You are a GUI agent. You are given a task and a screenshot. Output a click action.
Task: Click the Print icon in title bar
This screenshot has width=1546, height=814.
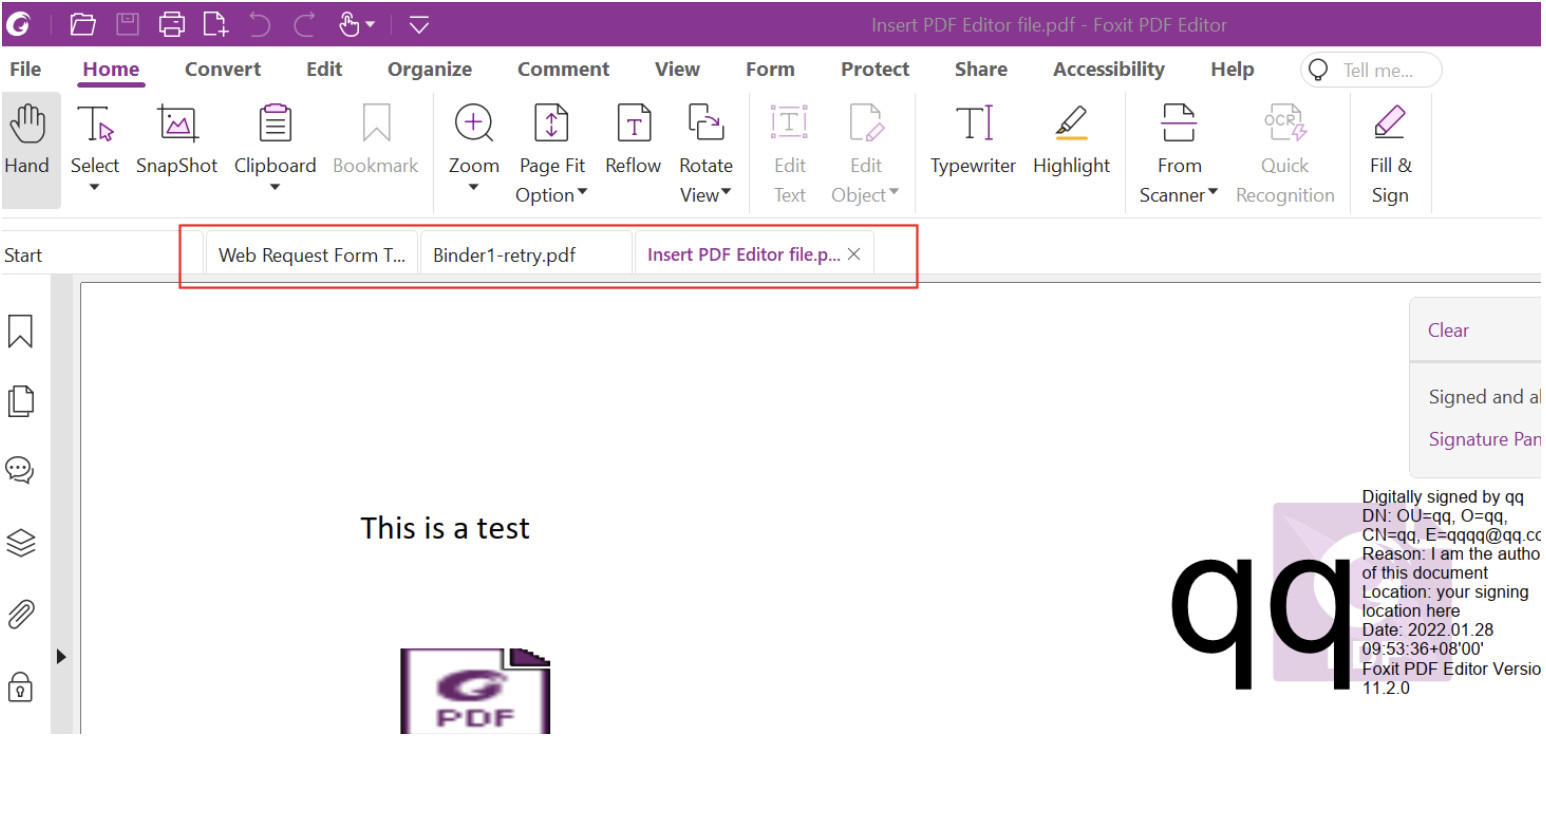172,24
